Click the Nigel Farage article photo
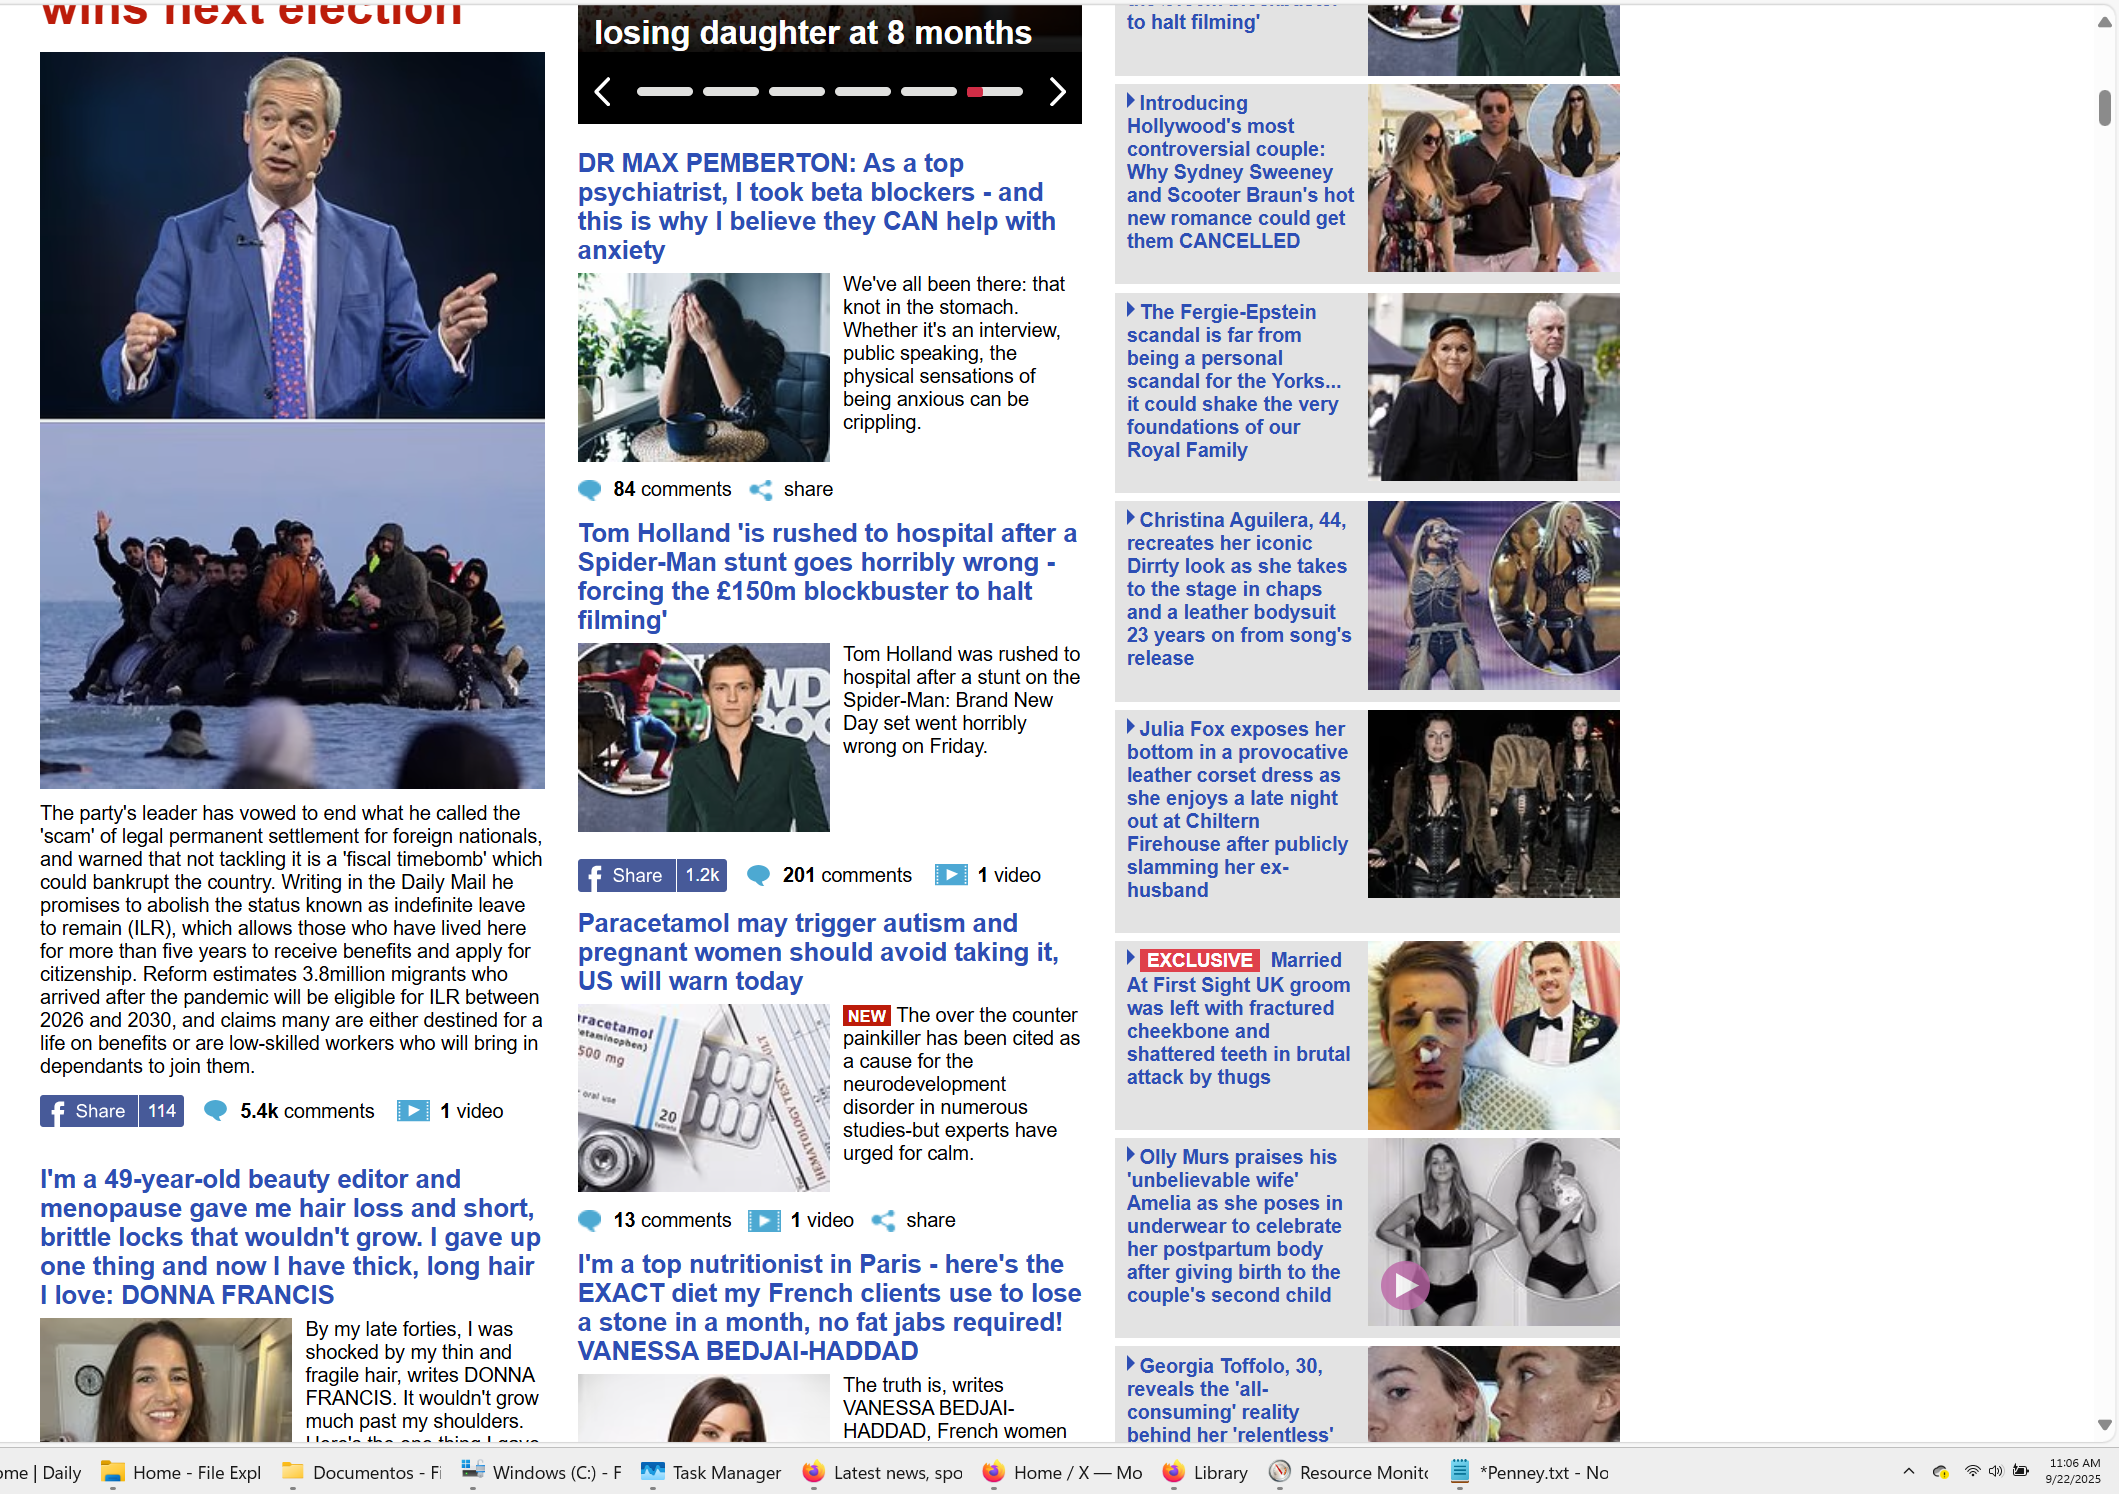Screen dimensions: 2119x1494 [x=292, y=235]
